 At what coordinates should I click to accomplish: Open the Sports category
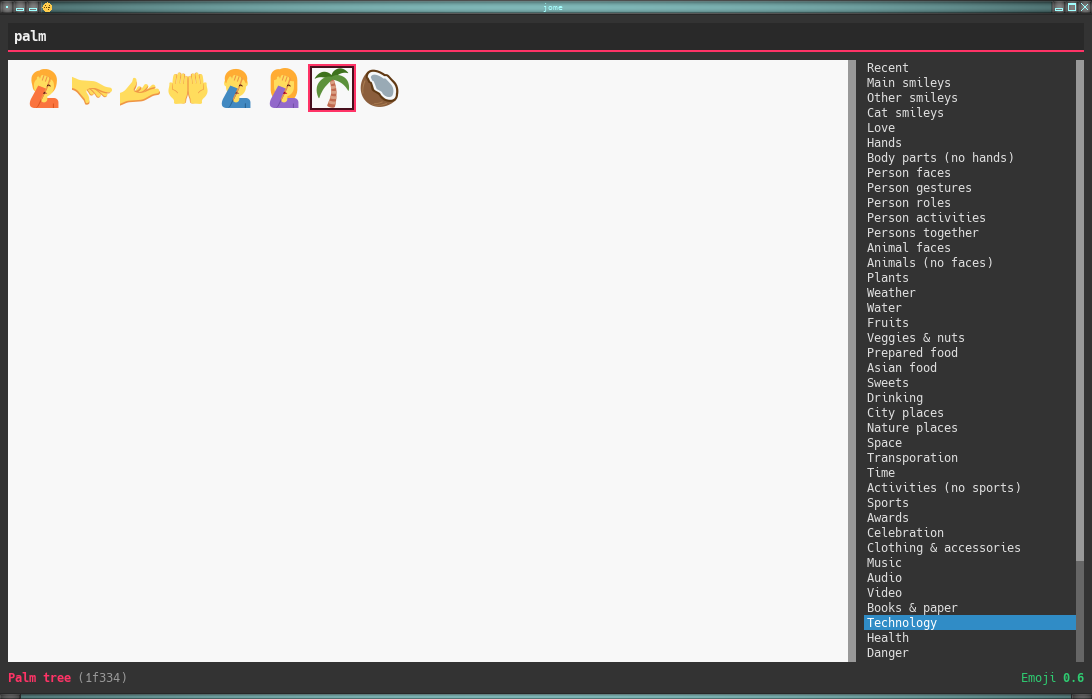tap(969, 502)
